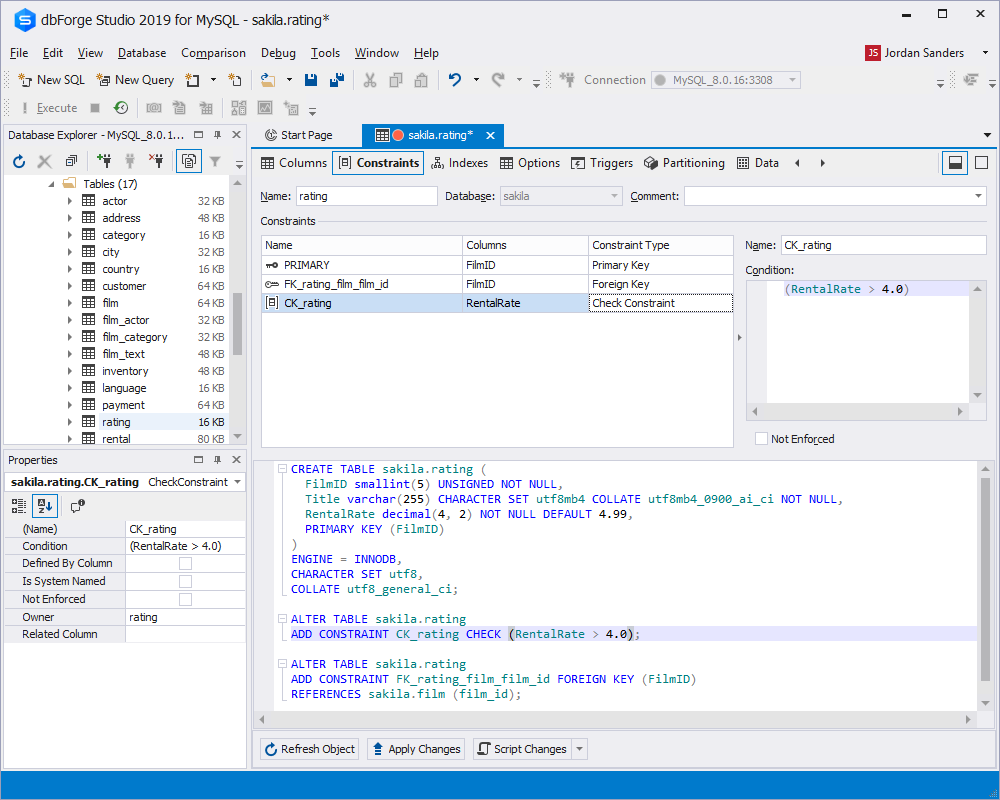Viewport: 1000px width, 800px height.
Task: Open the Query History clock icon
Action: pyautogui.click(x=121, y=108)
